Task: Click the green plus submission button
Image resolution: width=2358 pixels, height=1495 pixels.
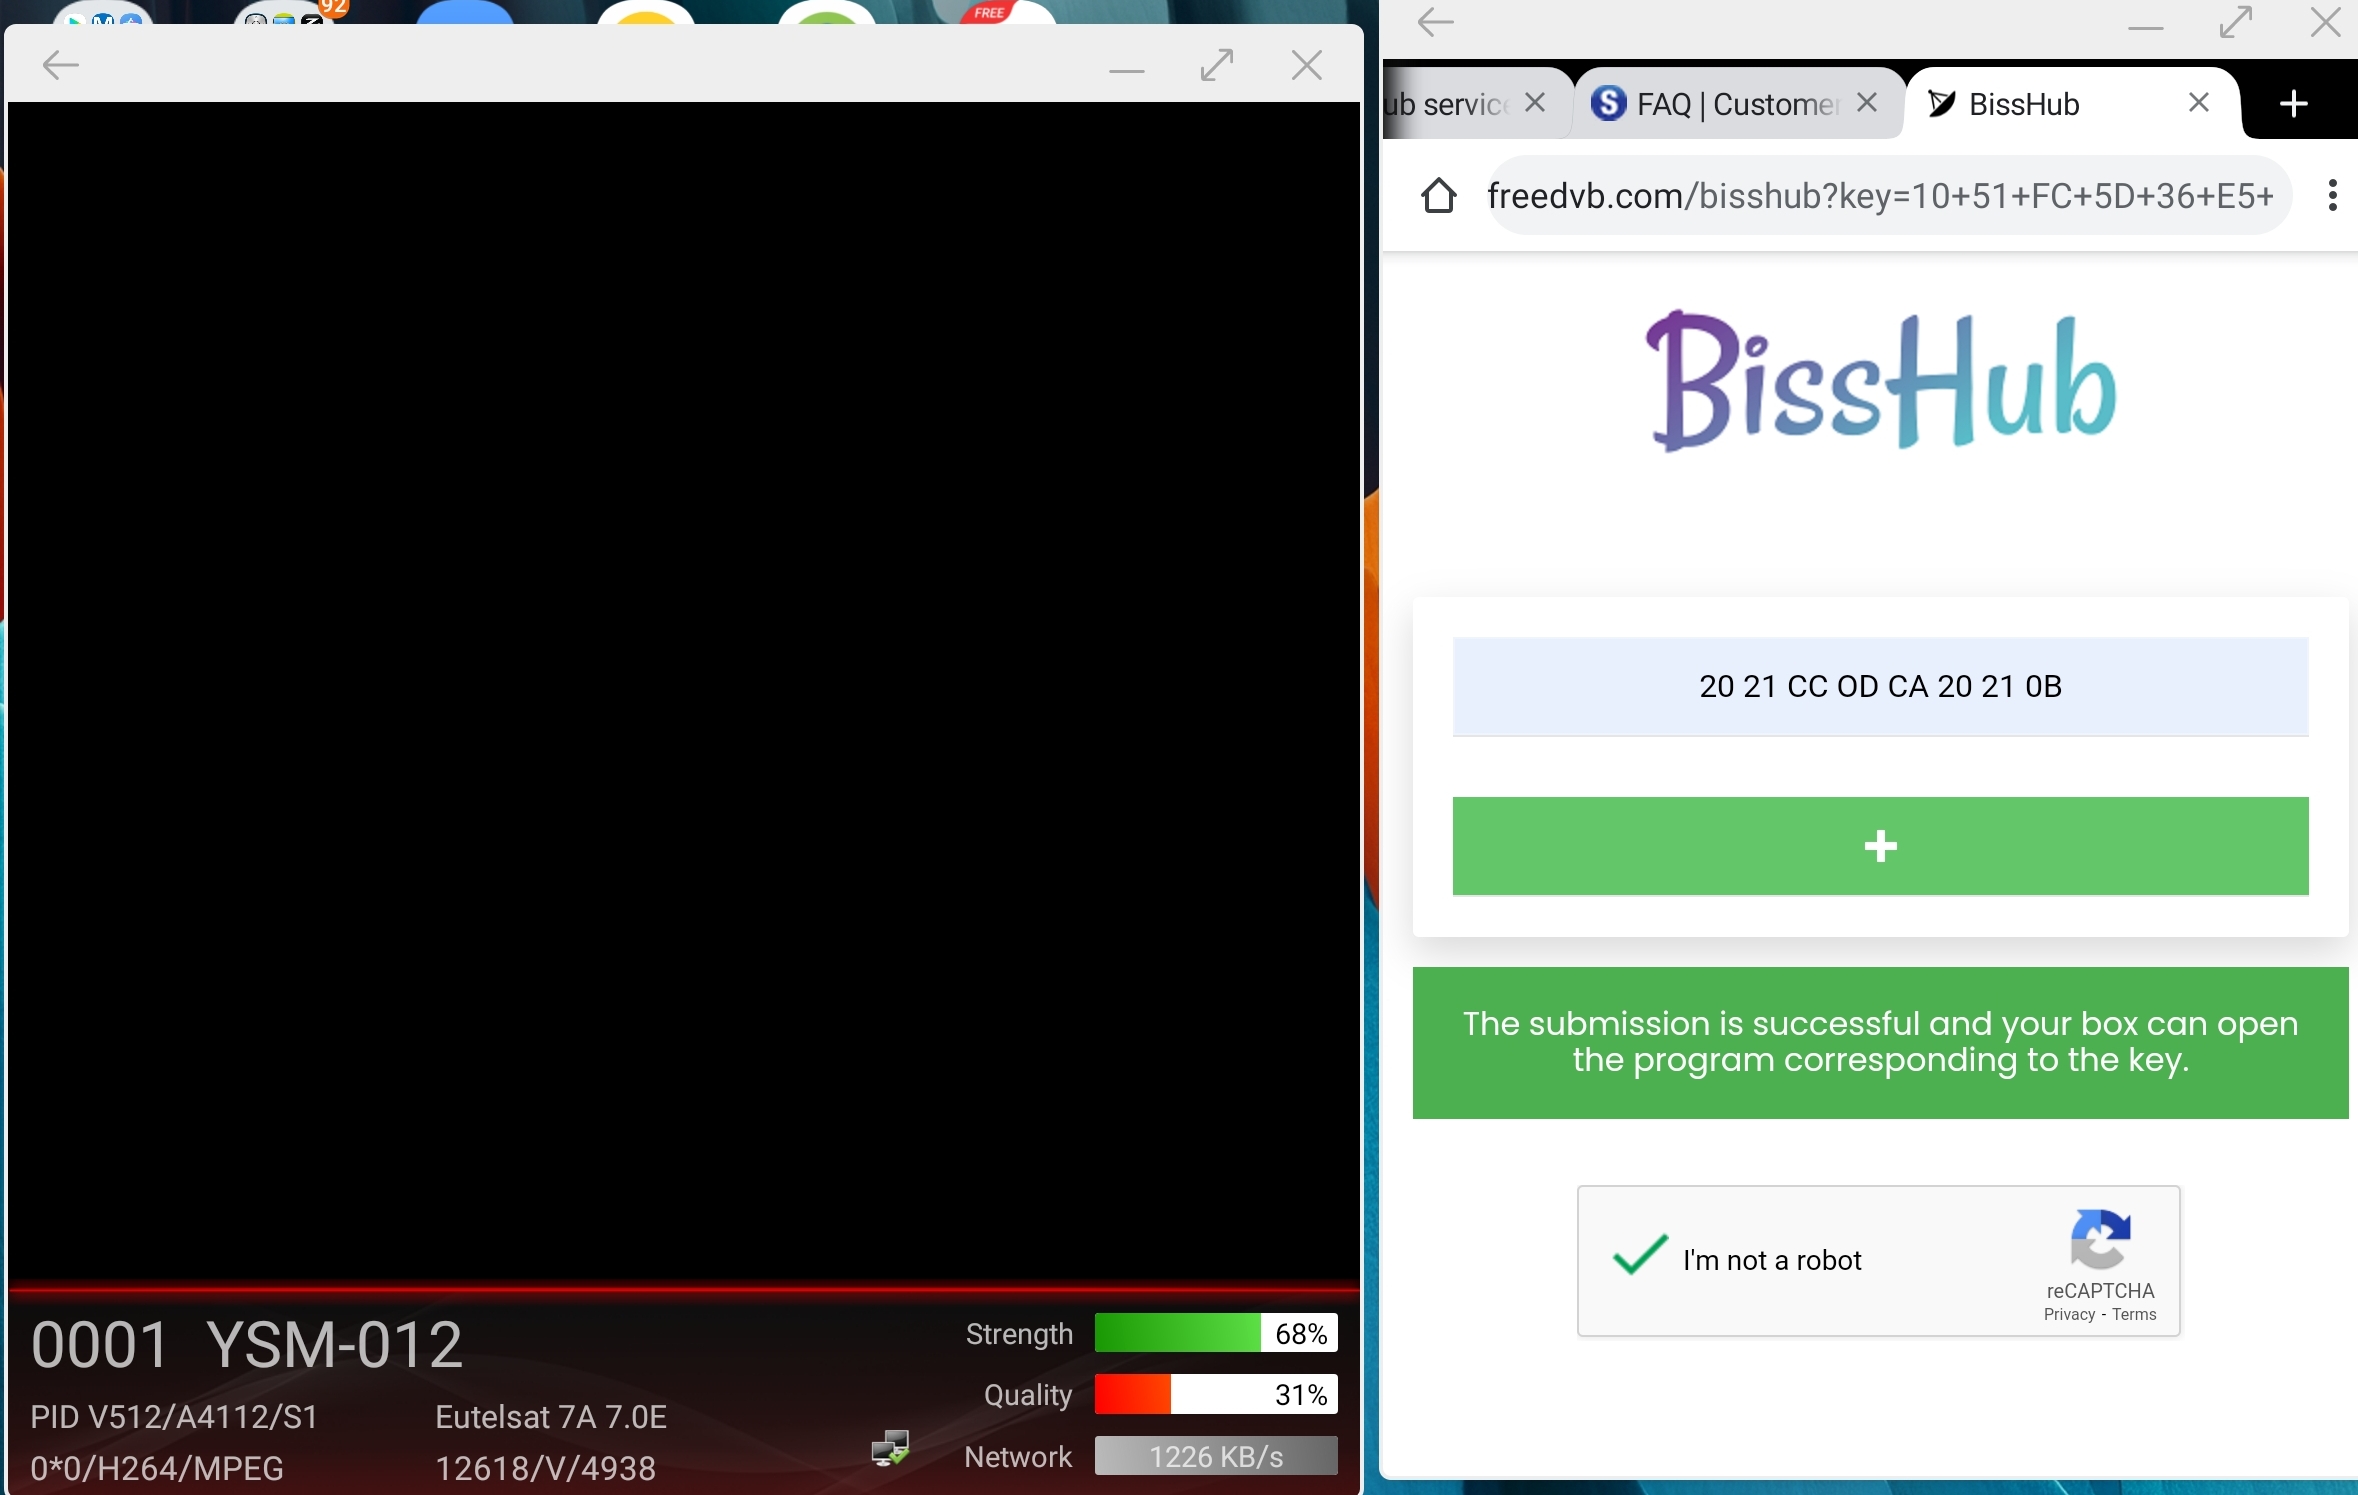Action: coord(1880,845)
